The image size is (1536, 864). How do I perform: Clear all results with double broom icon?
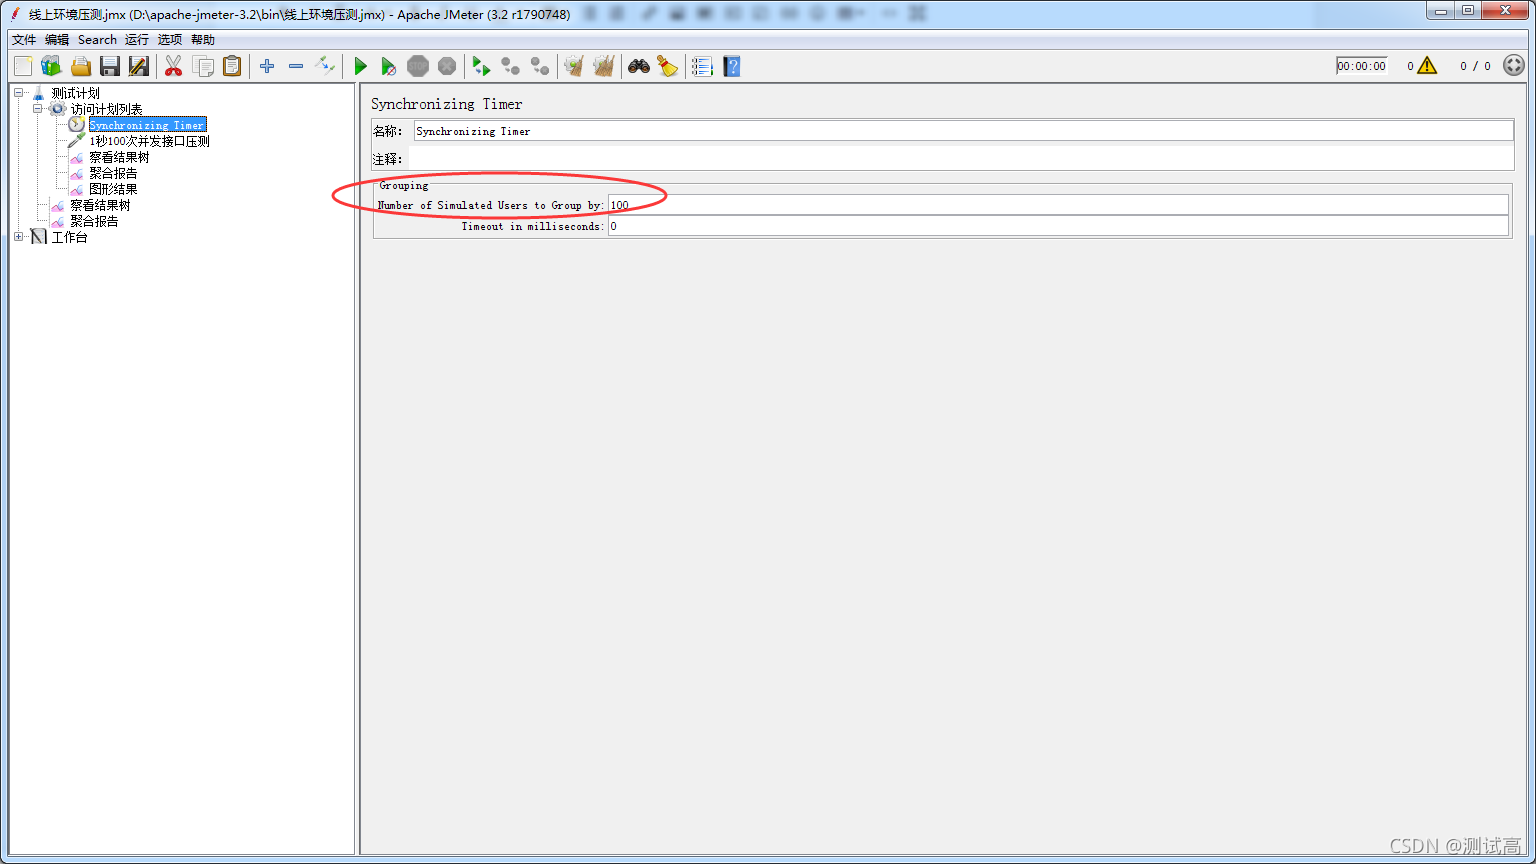click(603, 66)
